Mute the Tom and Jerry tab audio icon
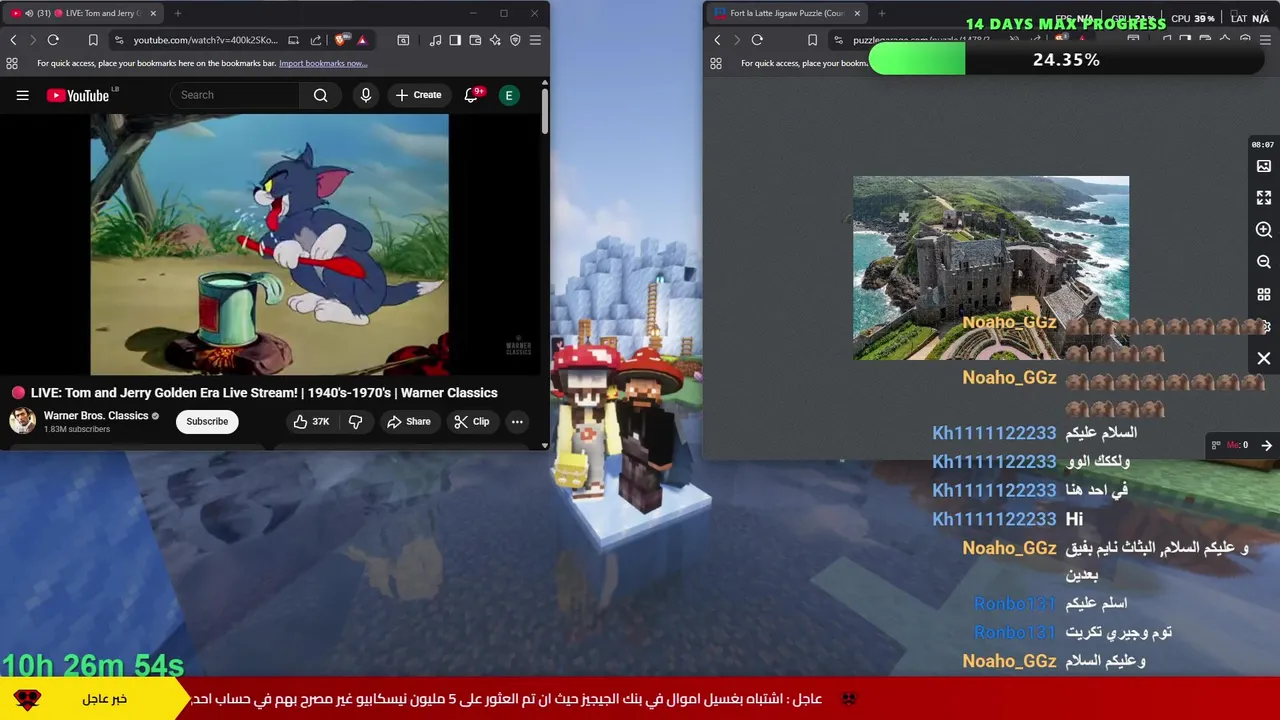The height and width of the screenshot is (720, 1280). [x=28, y=13]
